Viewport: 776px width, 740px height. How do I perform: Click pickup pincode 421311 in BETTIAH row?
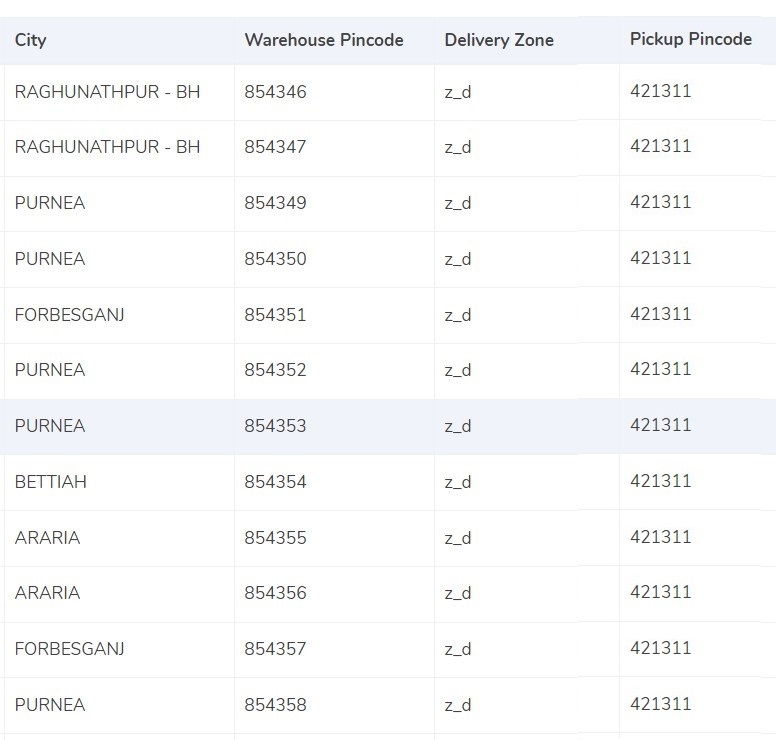(660, 481)
